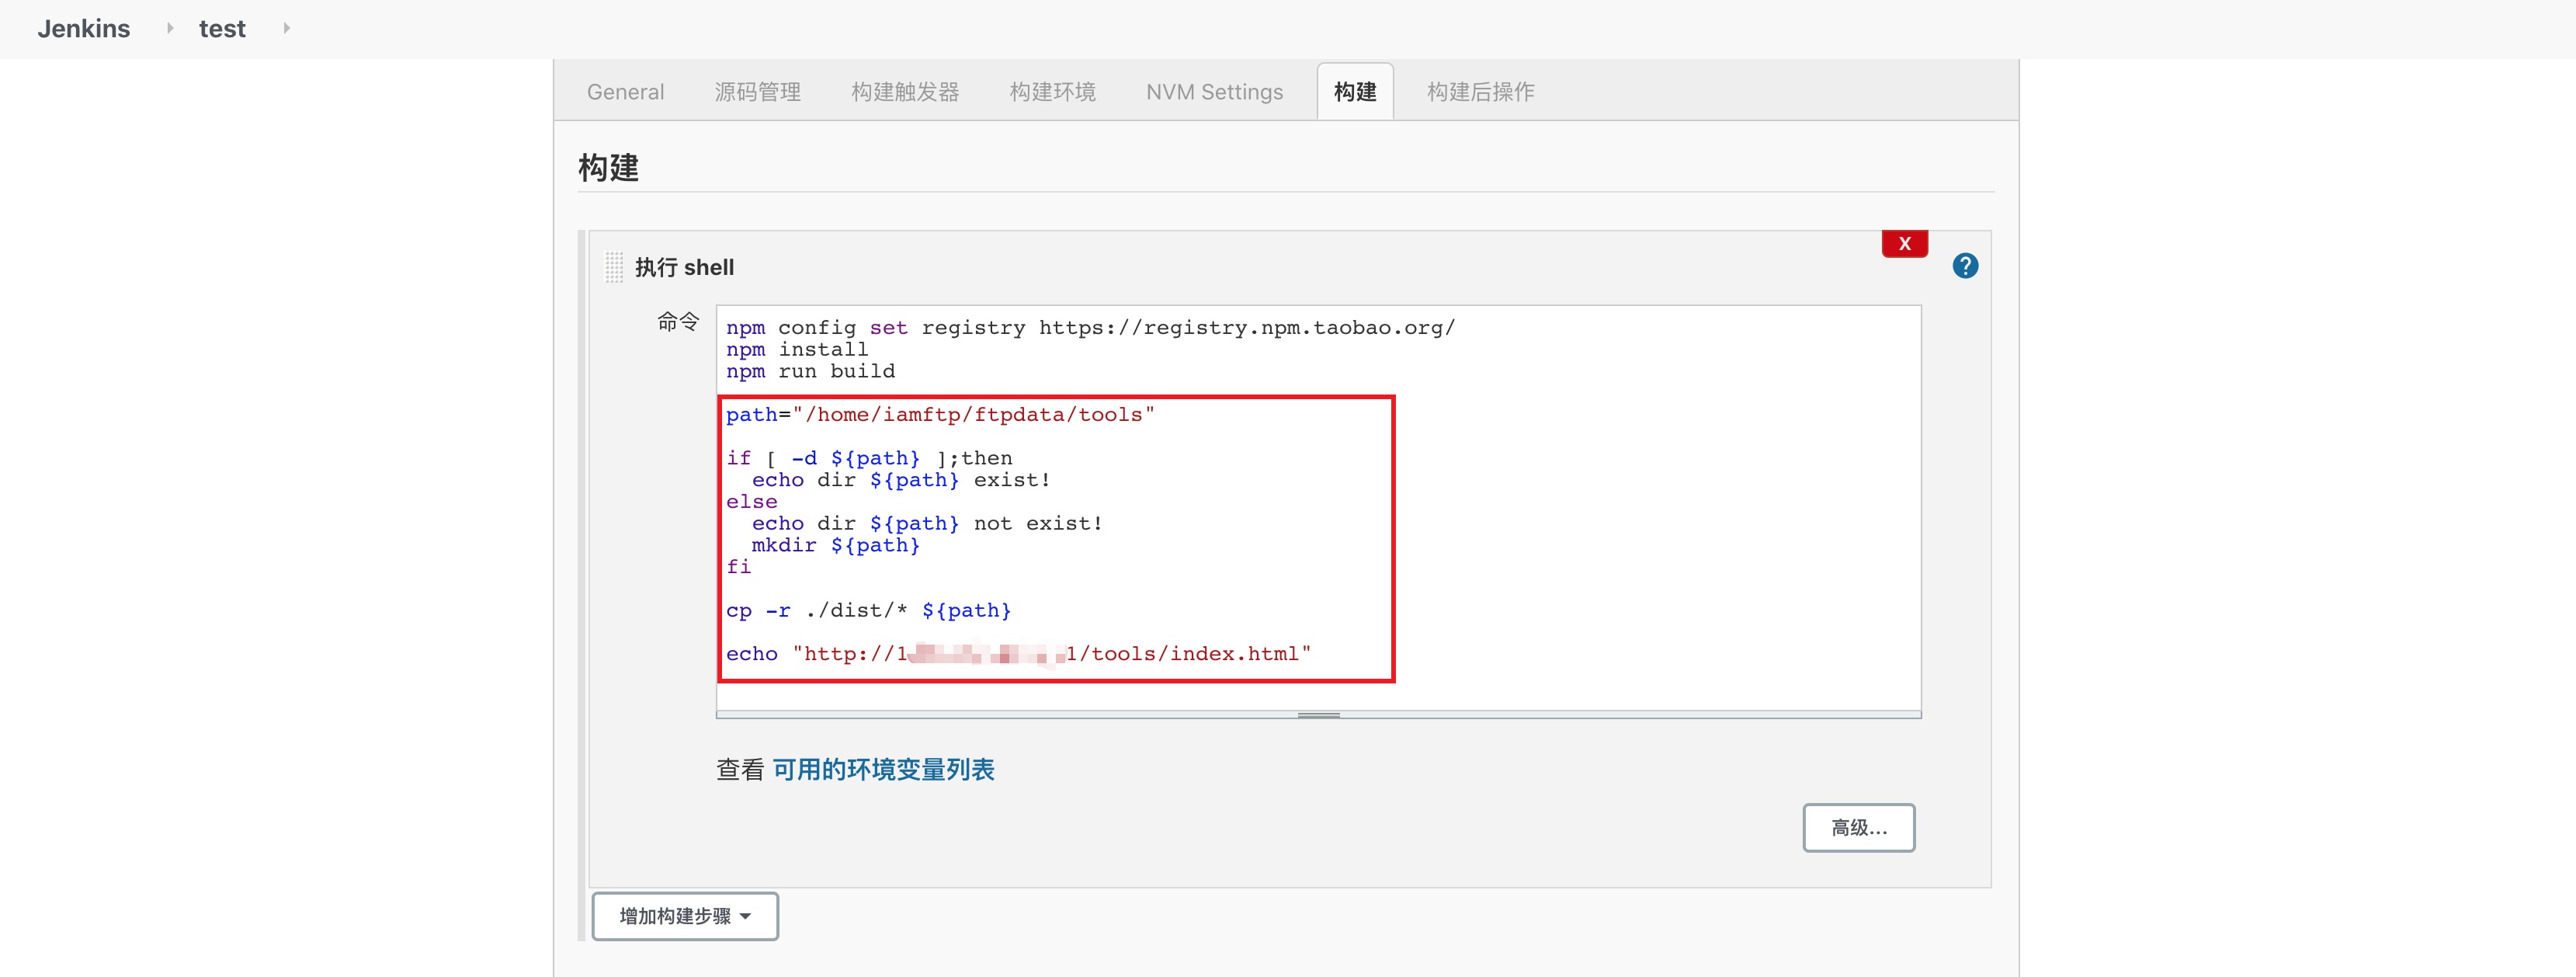Open the 增加构建步骤 dropdown
Viewport: 2576px width, 977px height.
(x=685, y=915)
